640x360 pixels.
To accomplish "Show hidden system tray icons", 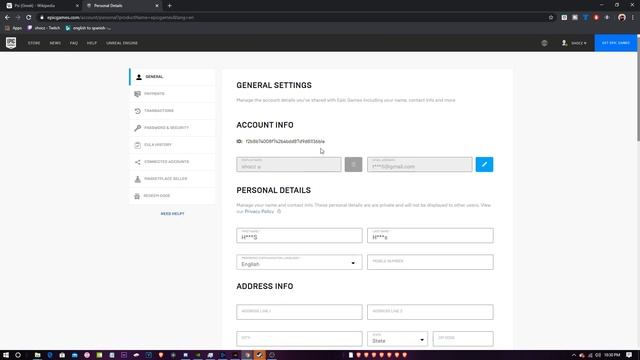I will (573, 356).
